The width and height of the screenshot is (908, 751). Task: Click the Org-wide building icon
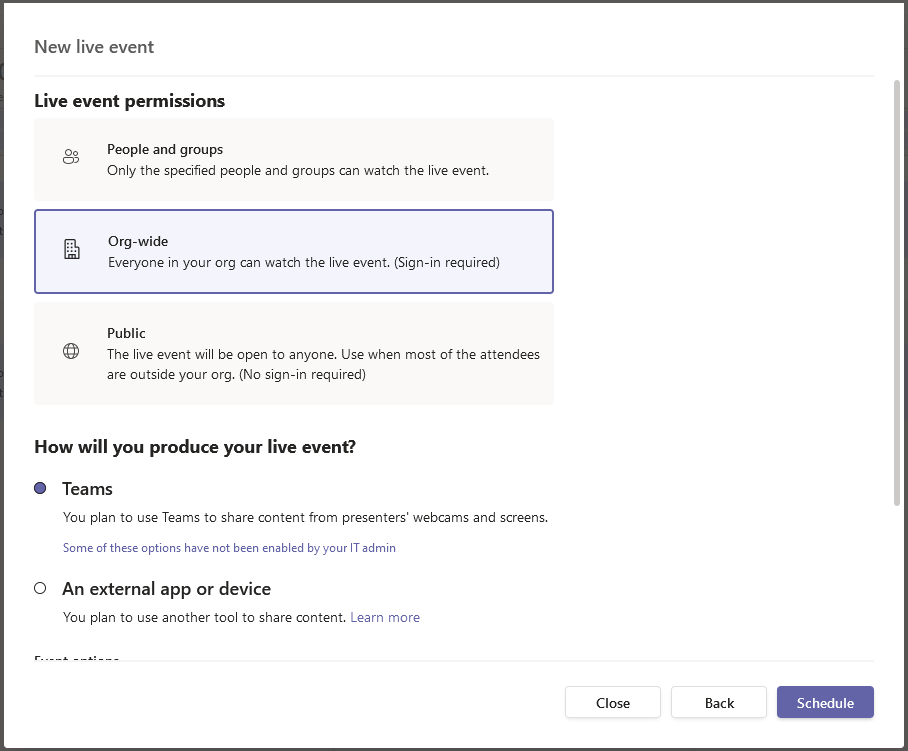tap(71, 250)
